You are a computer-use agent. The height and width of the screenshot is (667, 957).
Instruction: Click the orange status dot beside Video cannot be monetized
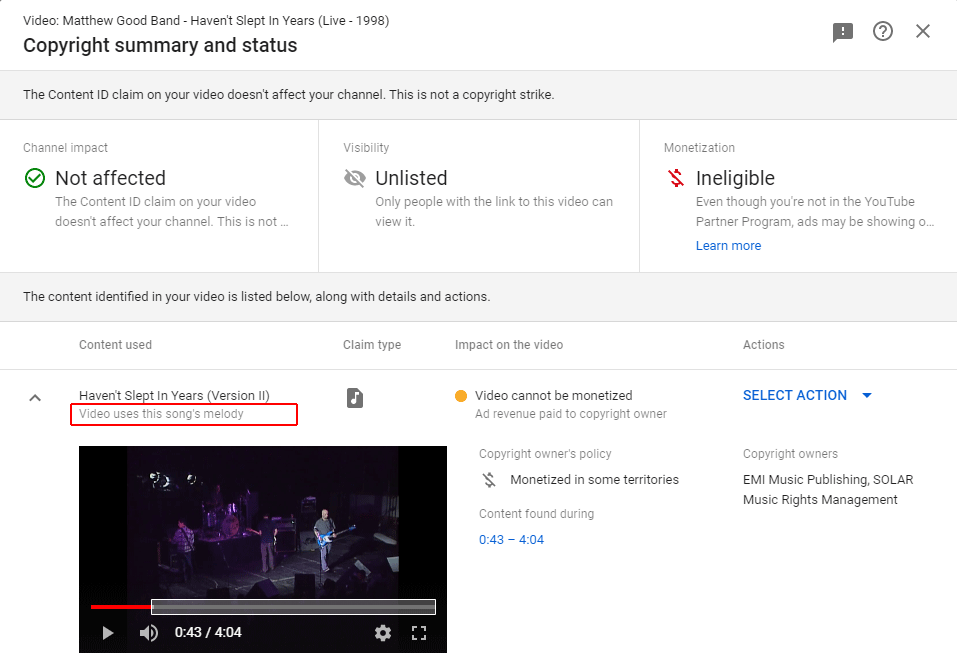pyautogui.click(x=461, y=396)
